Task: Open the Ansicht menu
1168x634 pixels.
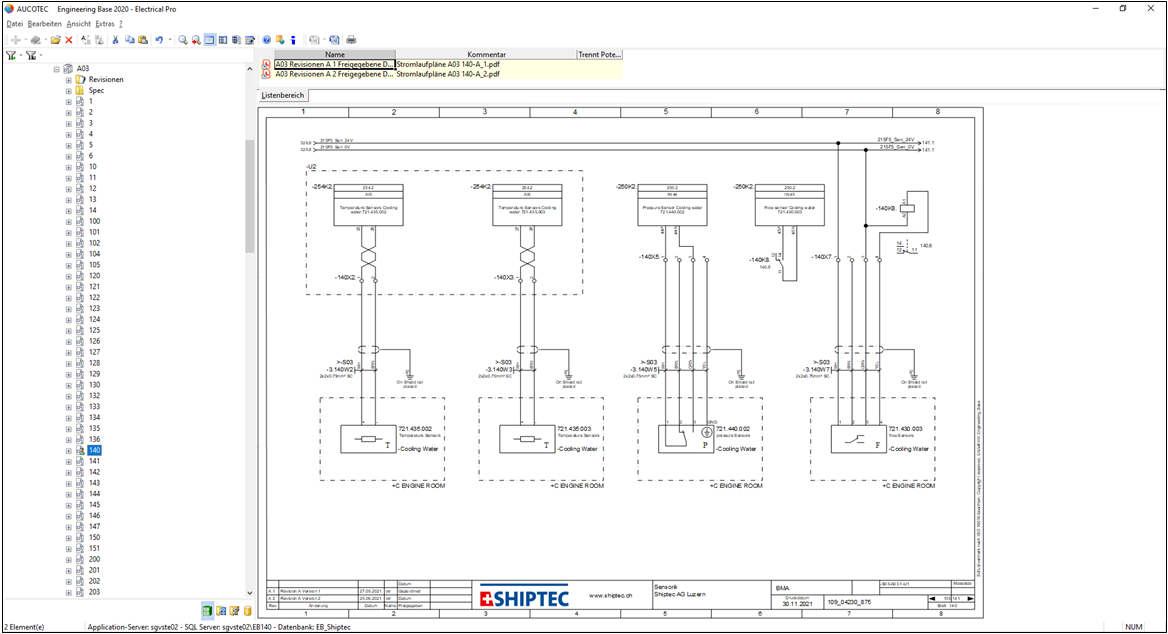Action: [x=78, y=24]
